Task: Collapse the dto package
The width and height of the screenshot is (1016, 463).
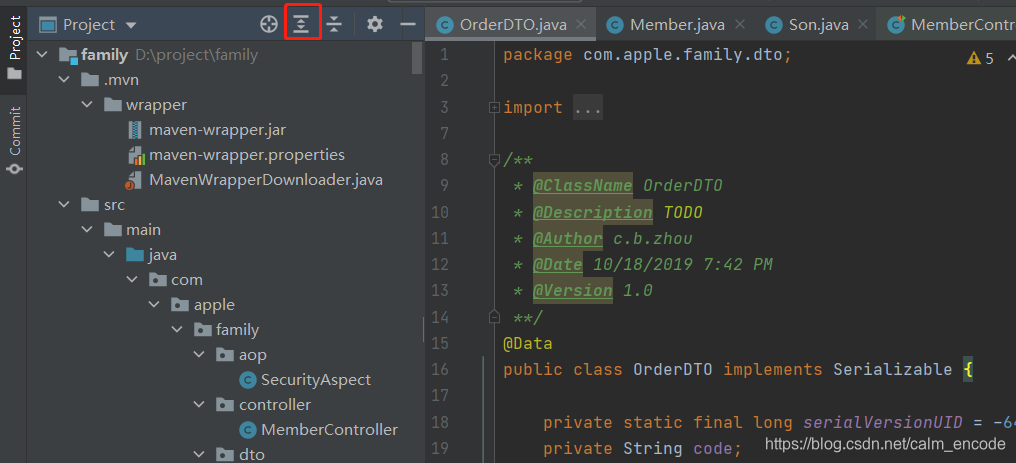Action: tap(200, 455)
